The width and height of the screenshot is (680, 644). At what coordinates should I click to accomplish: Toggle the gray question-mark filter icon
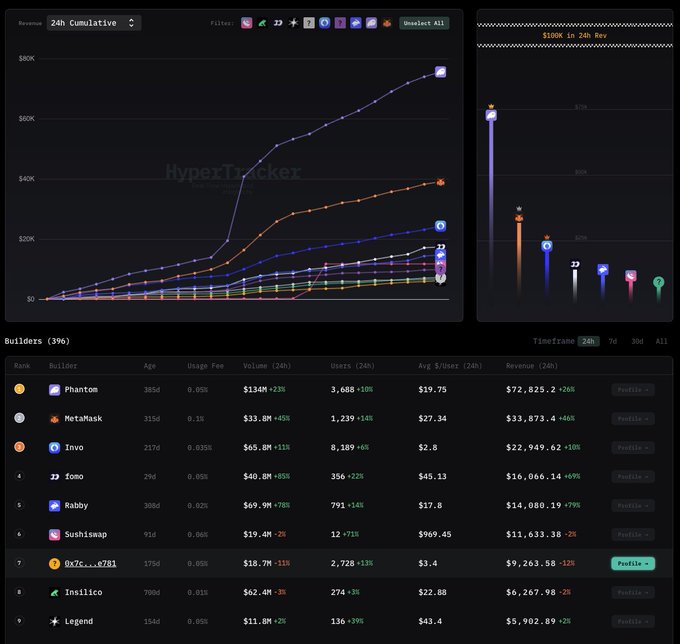pos(309,23)
